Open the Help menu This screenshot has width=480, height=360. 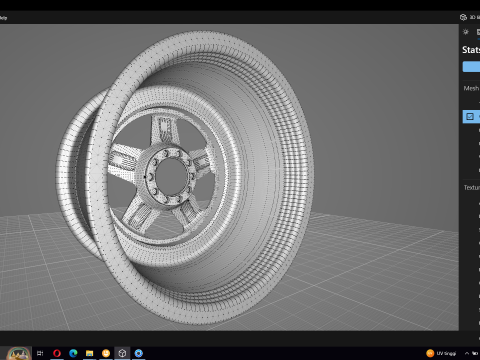(3, 18)
